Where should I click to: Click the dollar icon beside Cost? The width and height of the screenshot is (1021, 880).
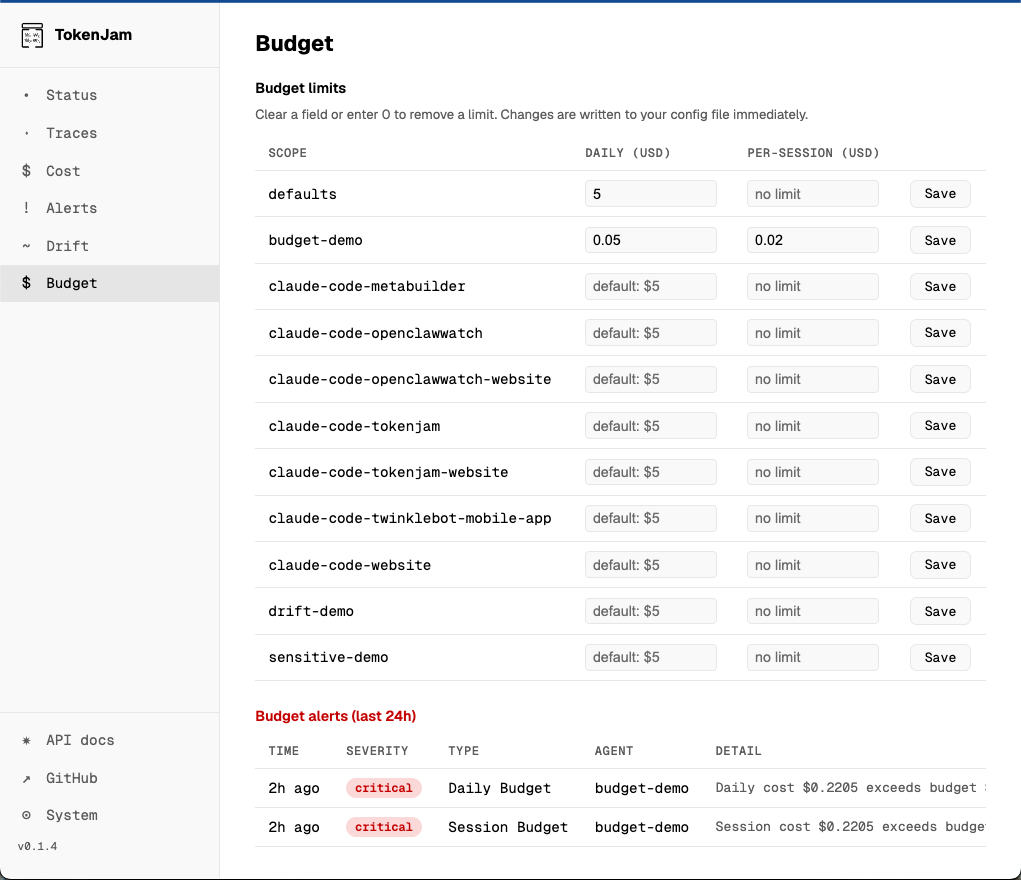26,171
